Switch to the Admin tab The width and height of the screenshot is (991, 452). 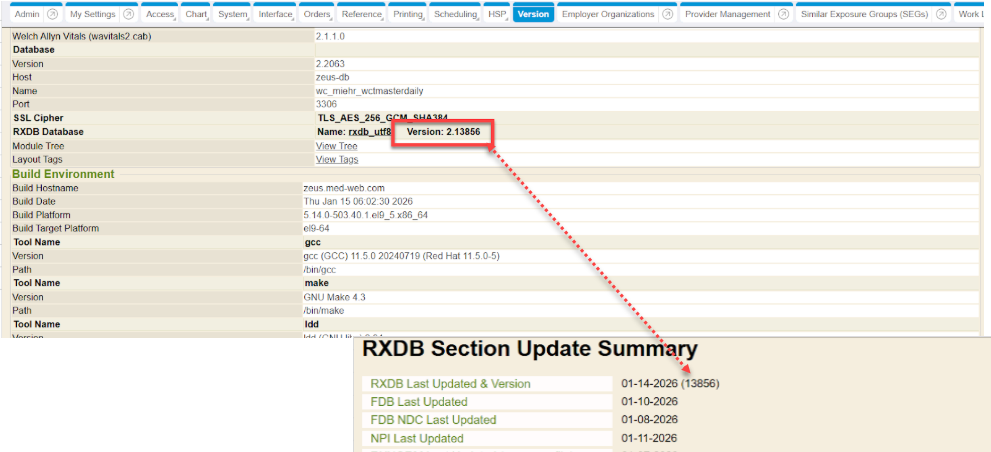27,14
